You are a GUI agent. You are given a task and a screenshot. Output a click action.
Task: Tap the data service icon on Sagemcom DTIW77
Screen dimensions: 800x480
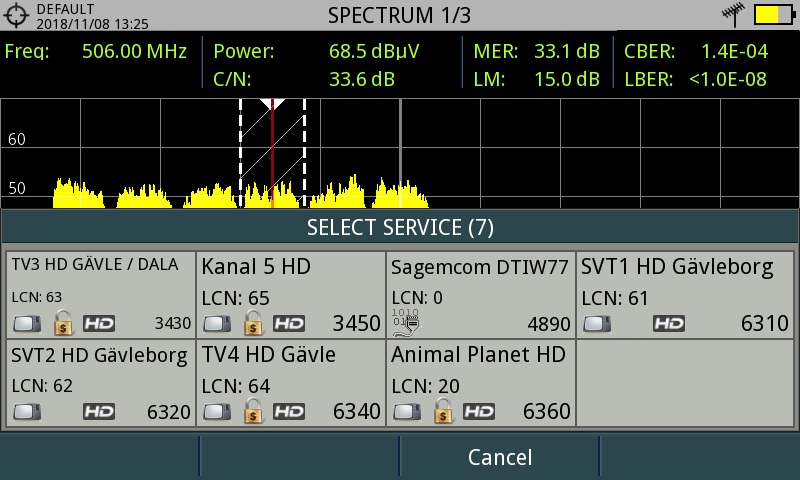point(406,323)
